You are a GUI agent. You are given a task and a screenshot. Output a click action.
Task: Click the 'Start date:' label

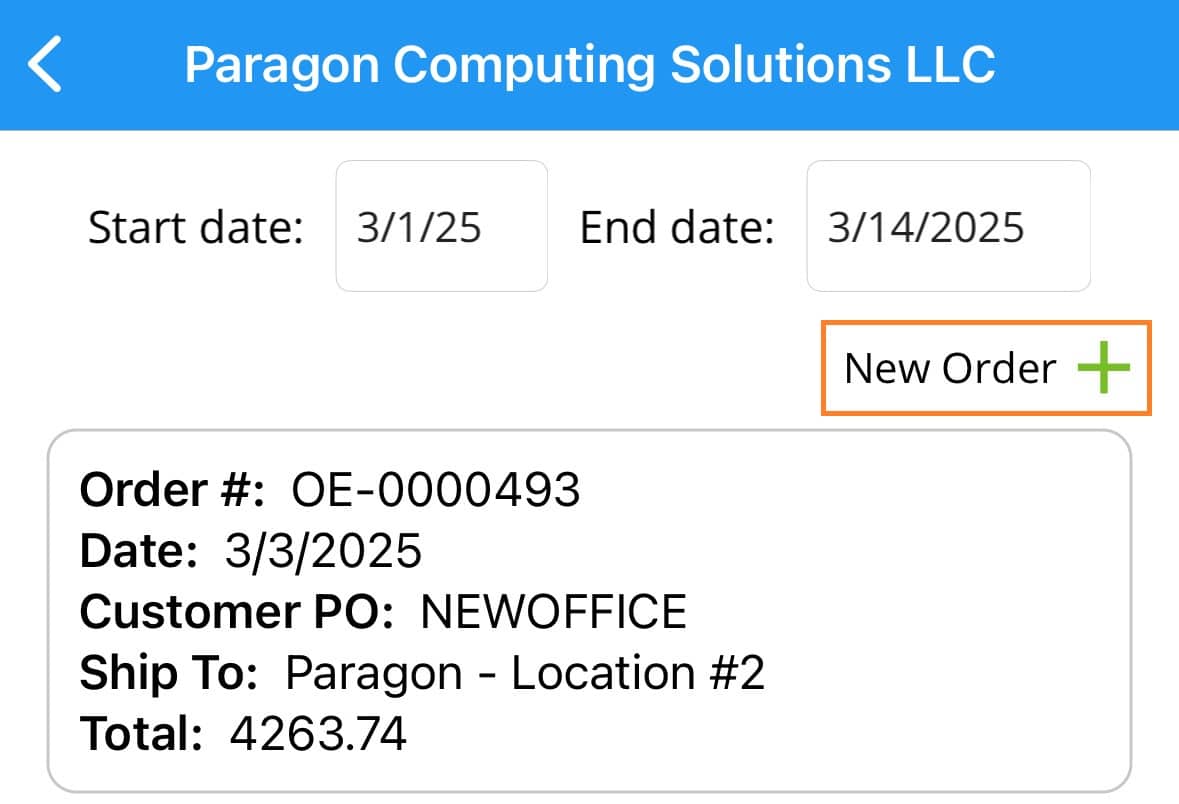(195, 227)
